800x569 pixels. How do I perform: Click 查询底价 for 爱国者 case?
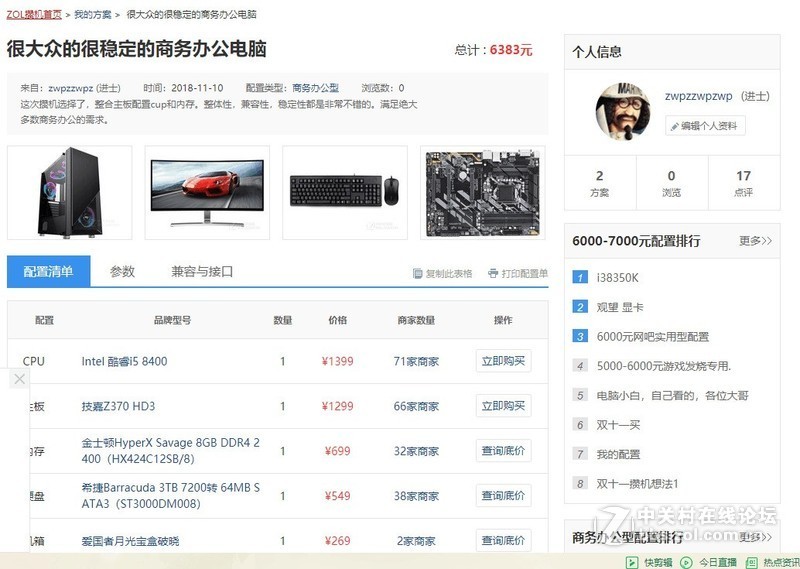504,540
